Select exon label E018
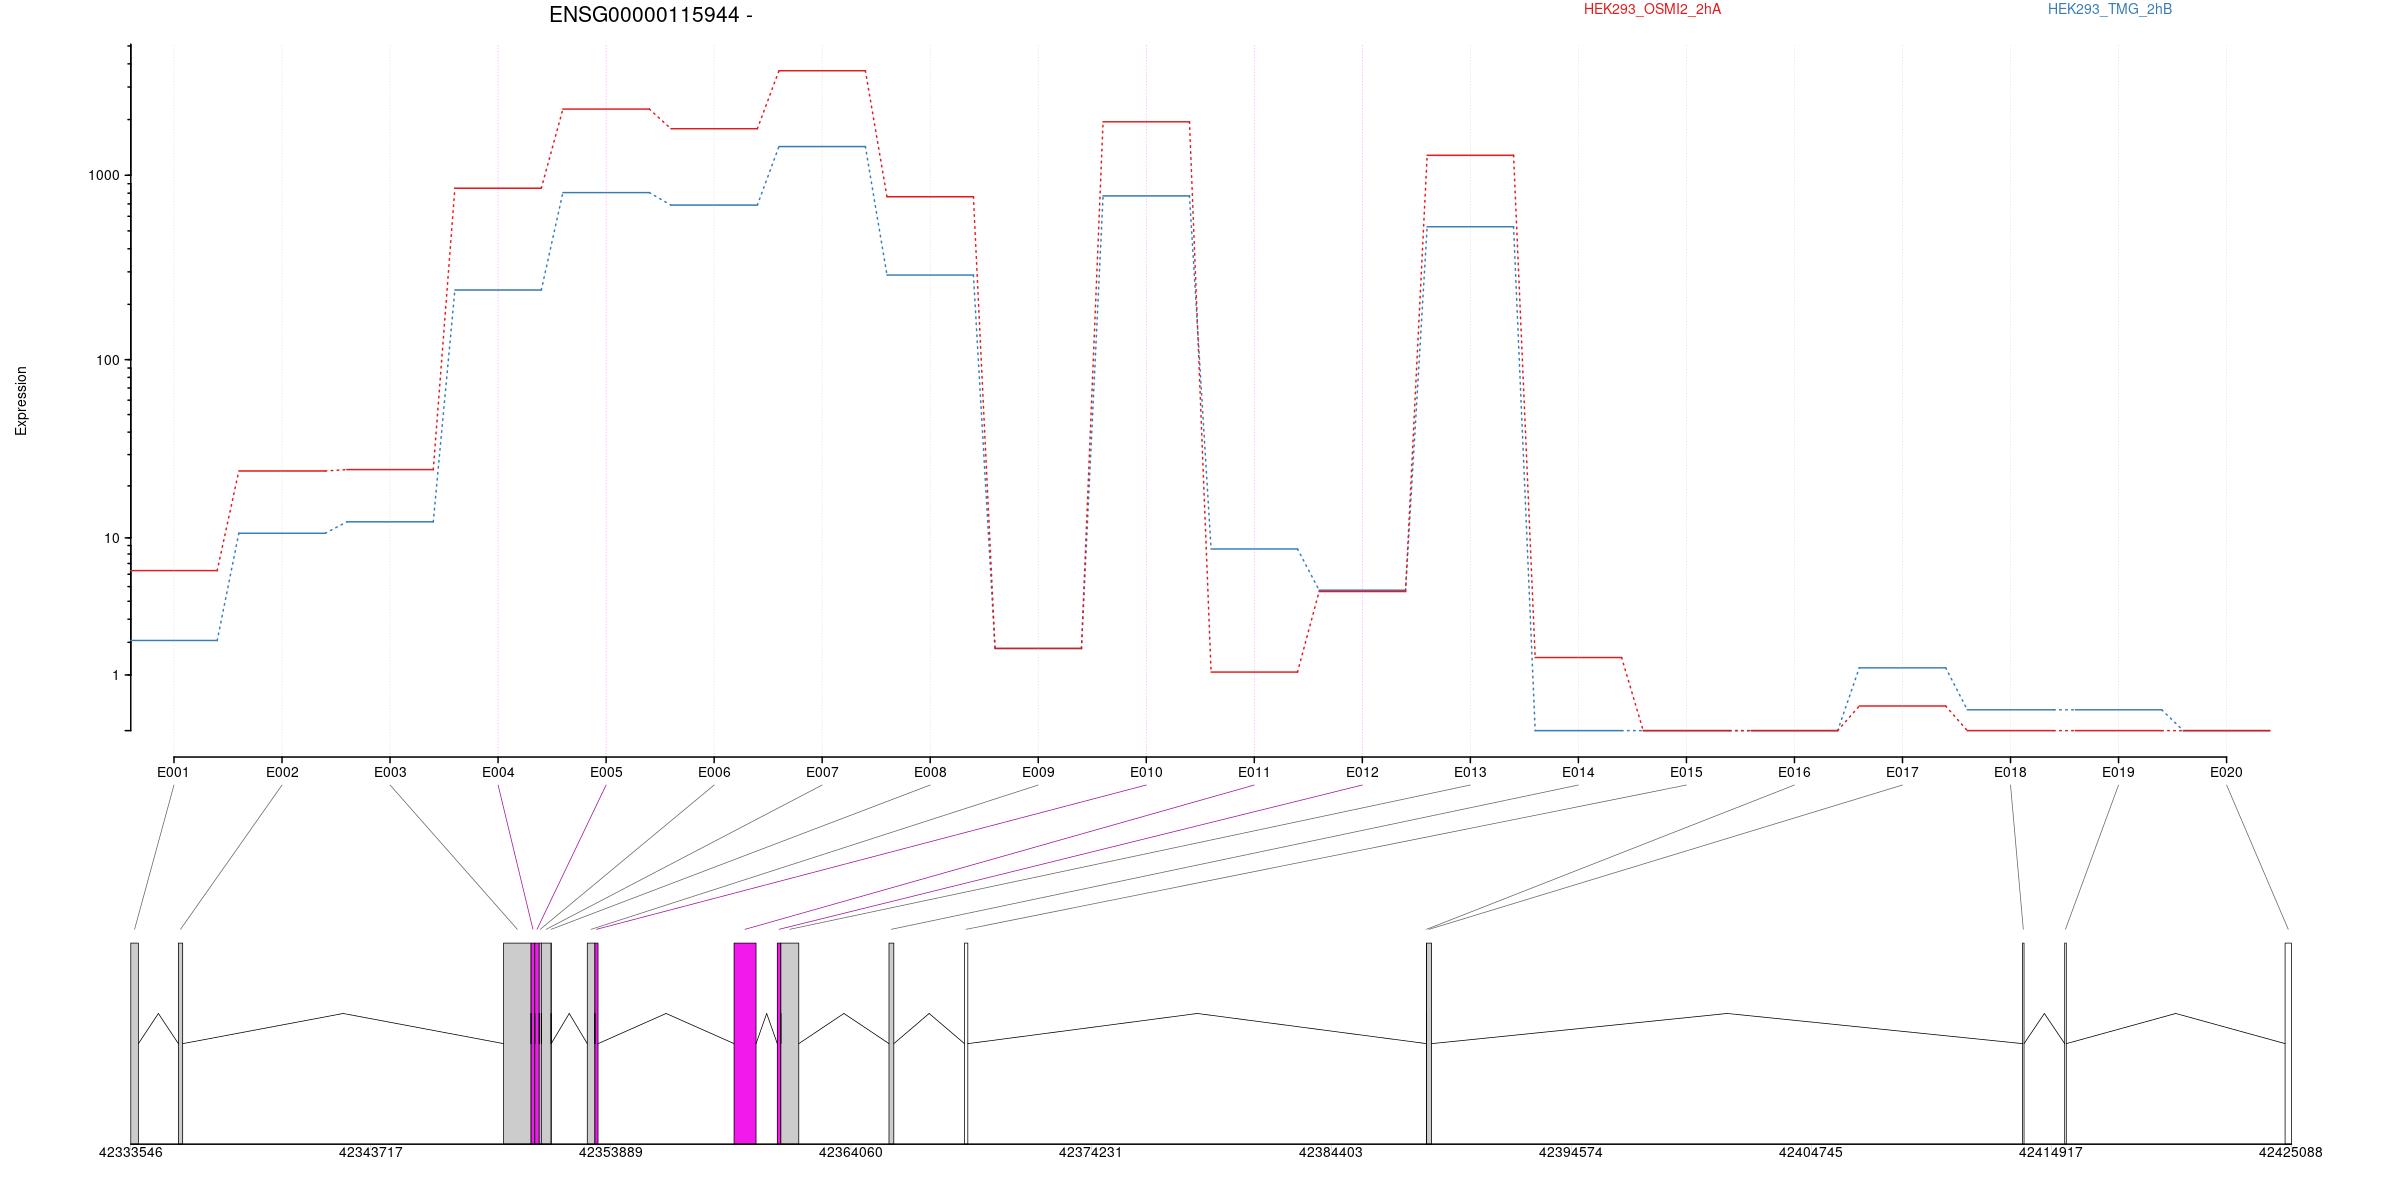The width and height of the screenshot is (2400, 1200). click(2010, 772)
